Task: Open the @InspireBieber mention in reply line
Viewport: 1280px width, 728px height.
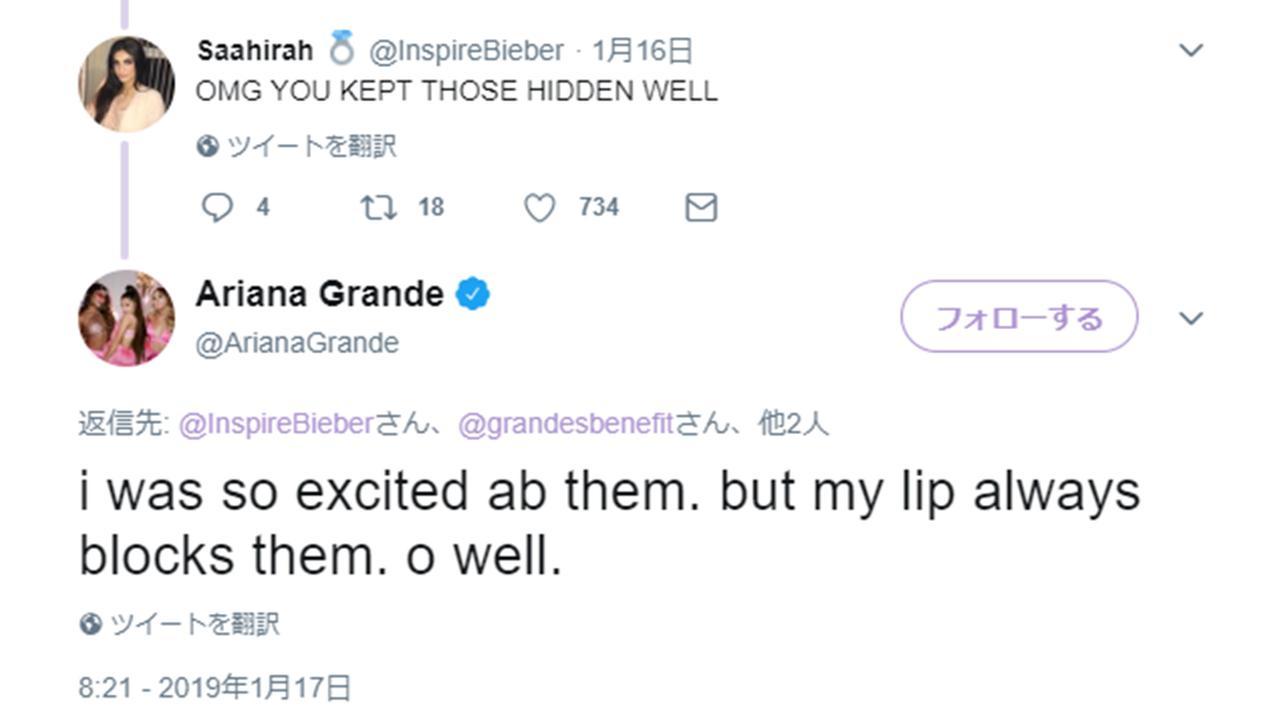Action: pos(277,425)
